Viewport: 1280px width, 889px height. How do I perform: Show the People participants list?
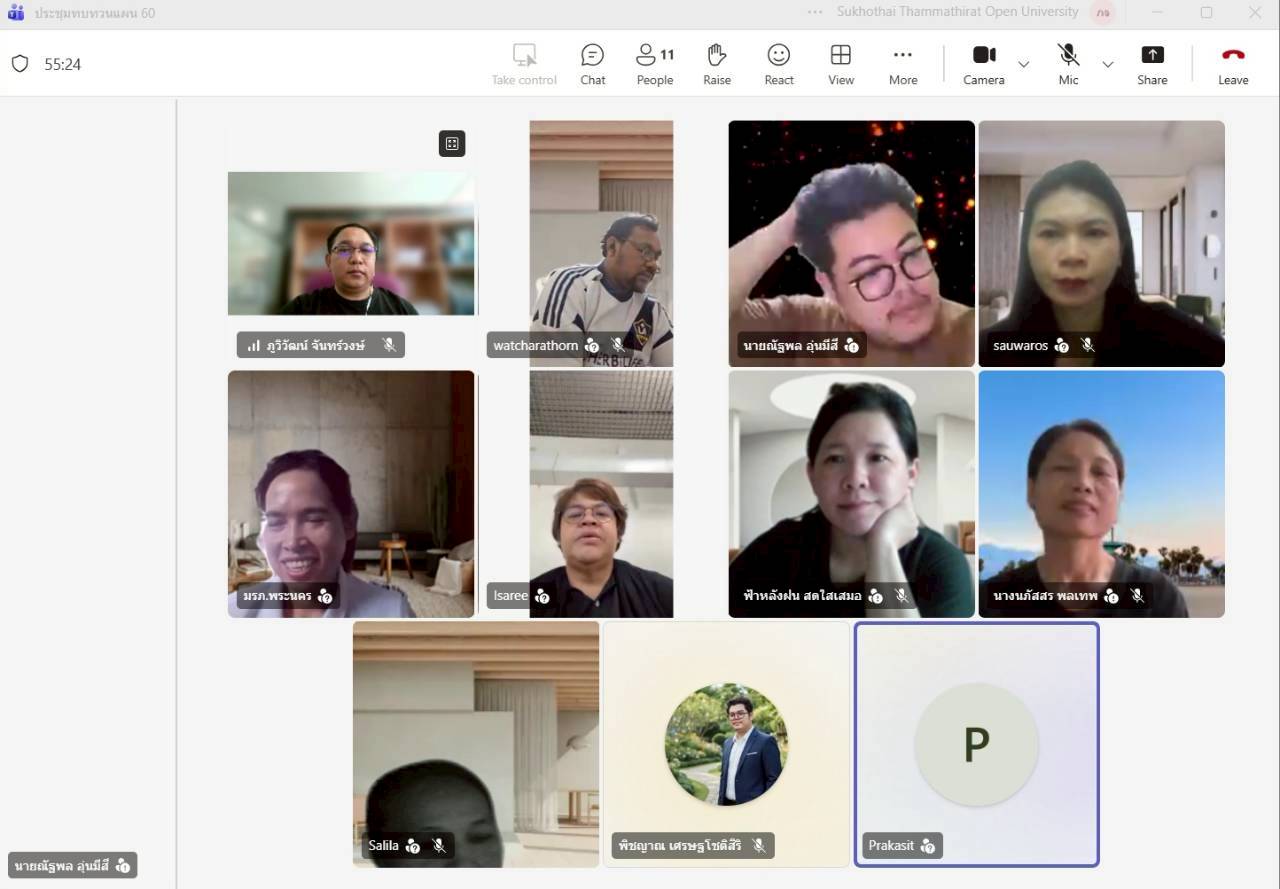(x=655, y=64)
